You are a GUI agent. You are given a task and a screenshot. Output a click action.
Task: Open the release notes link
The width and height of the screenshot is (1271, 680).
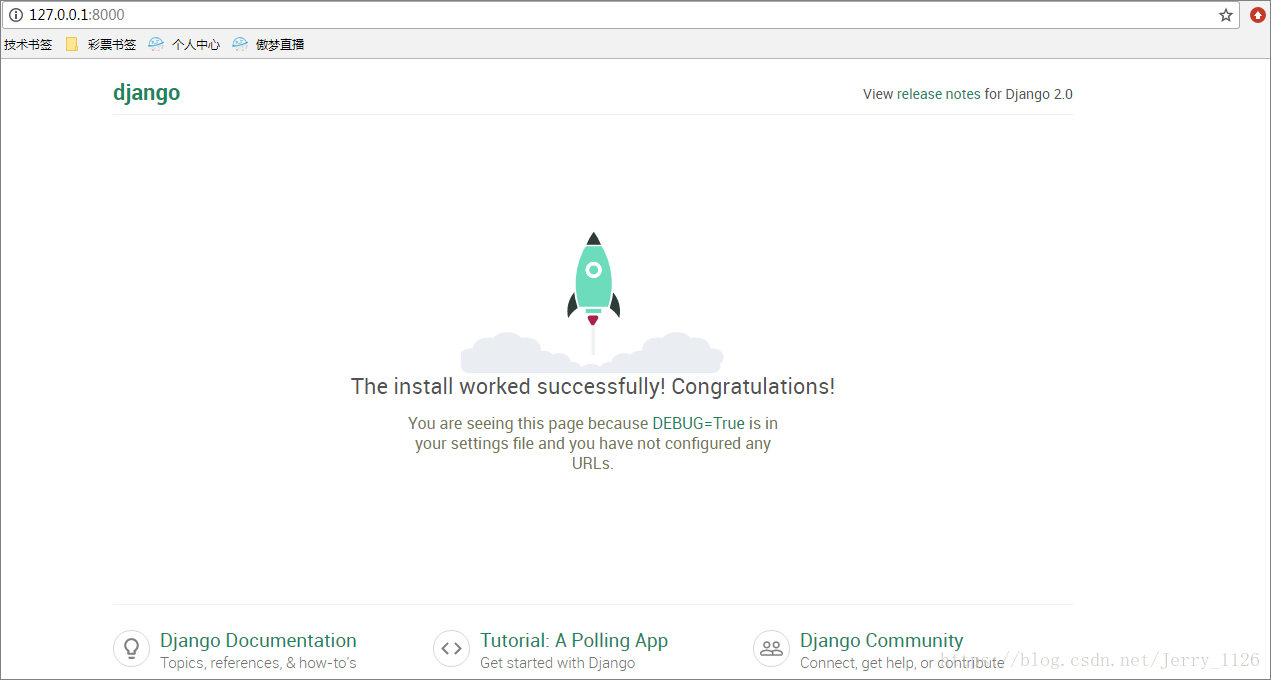(x=939, y=94)
